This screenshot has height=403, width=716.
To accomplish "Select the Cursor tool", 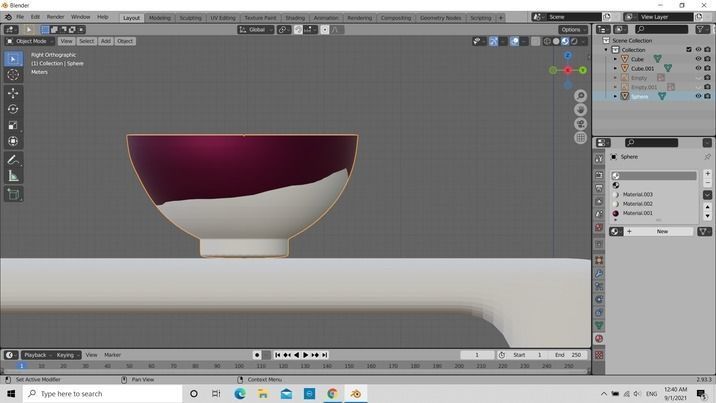I will pos(13,75).
